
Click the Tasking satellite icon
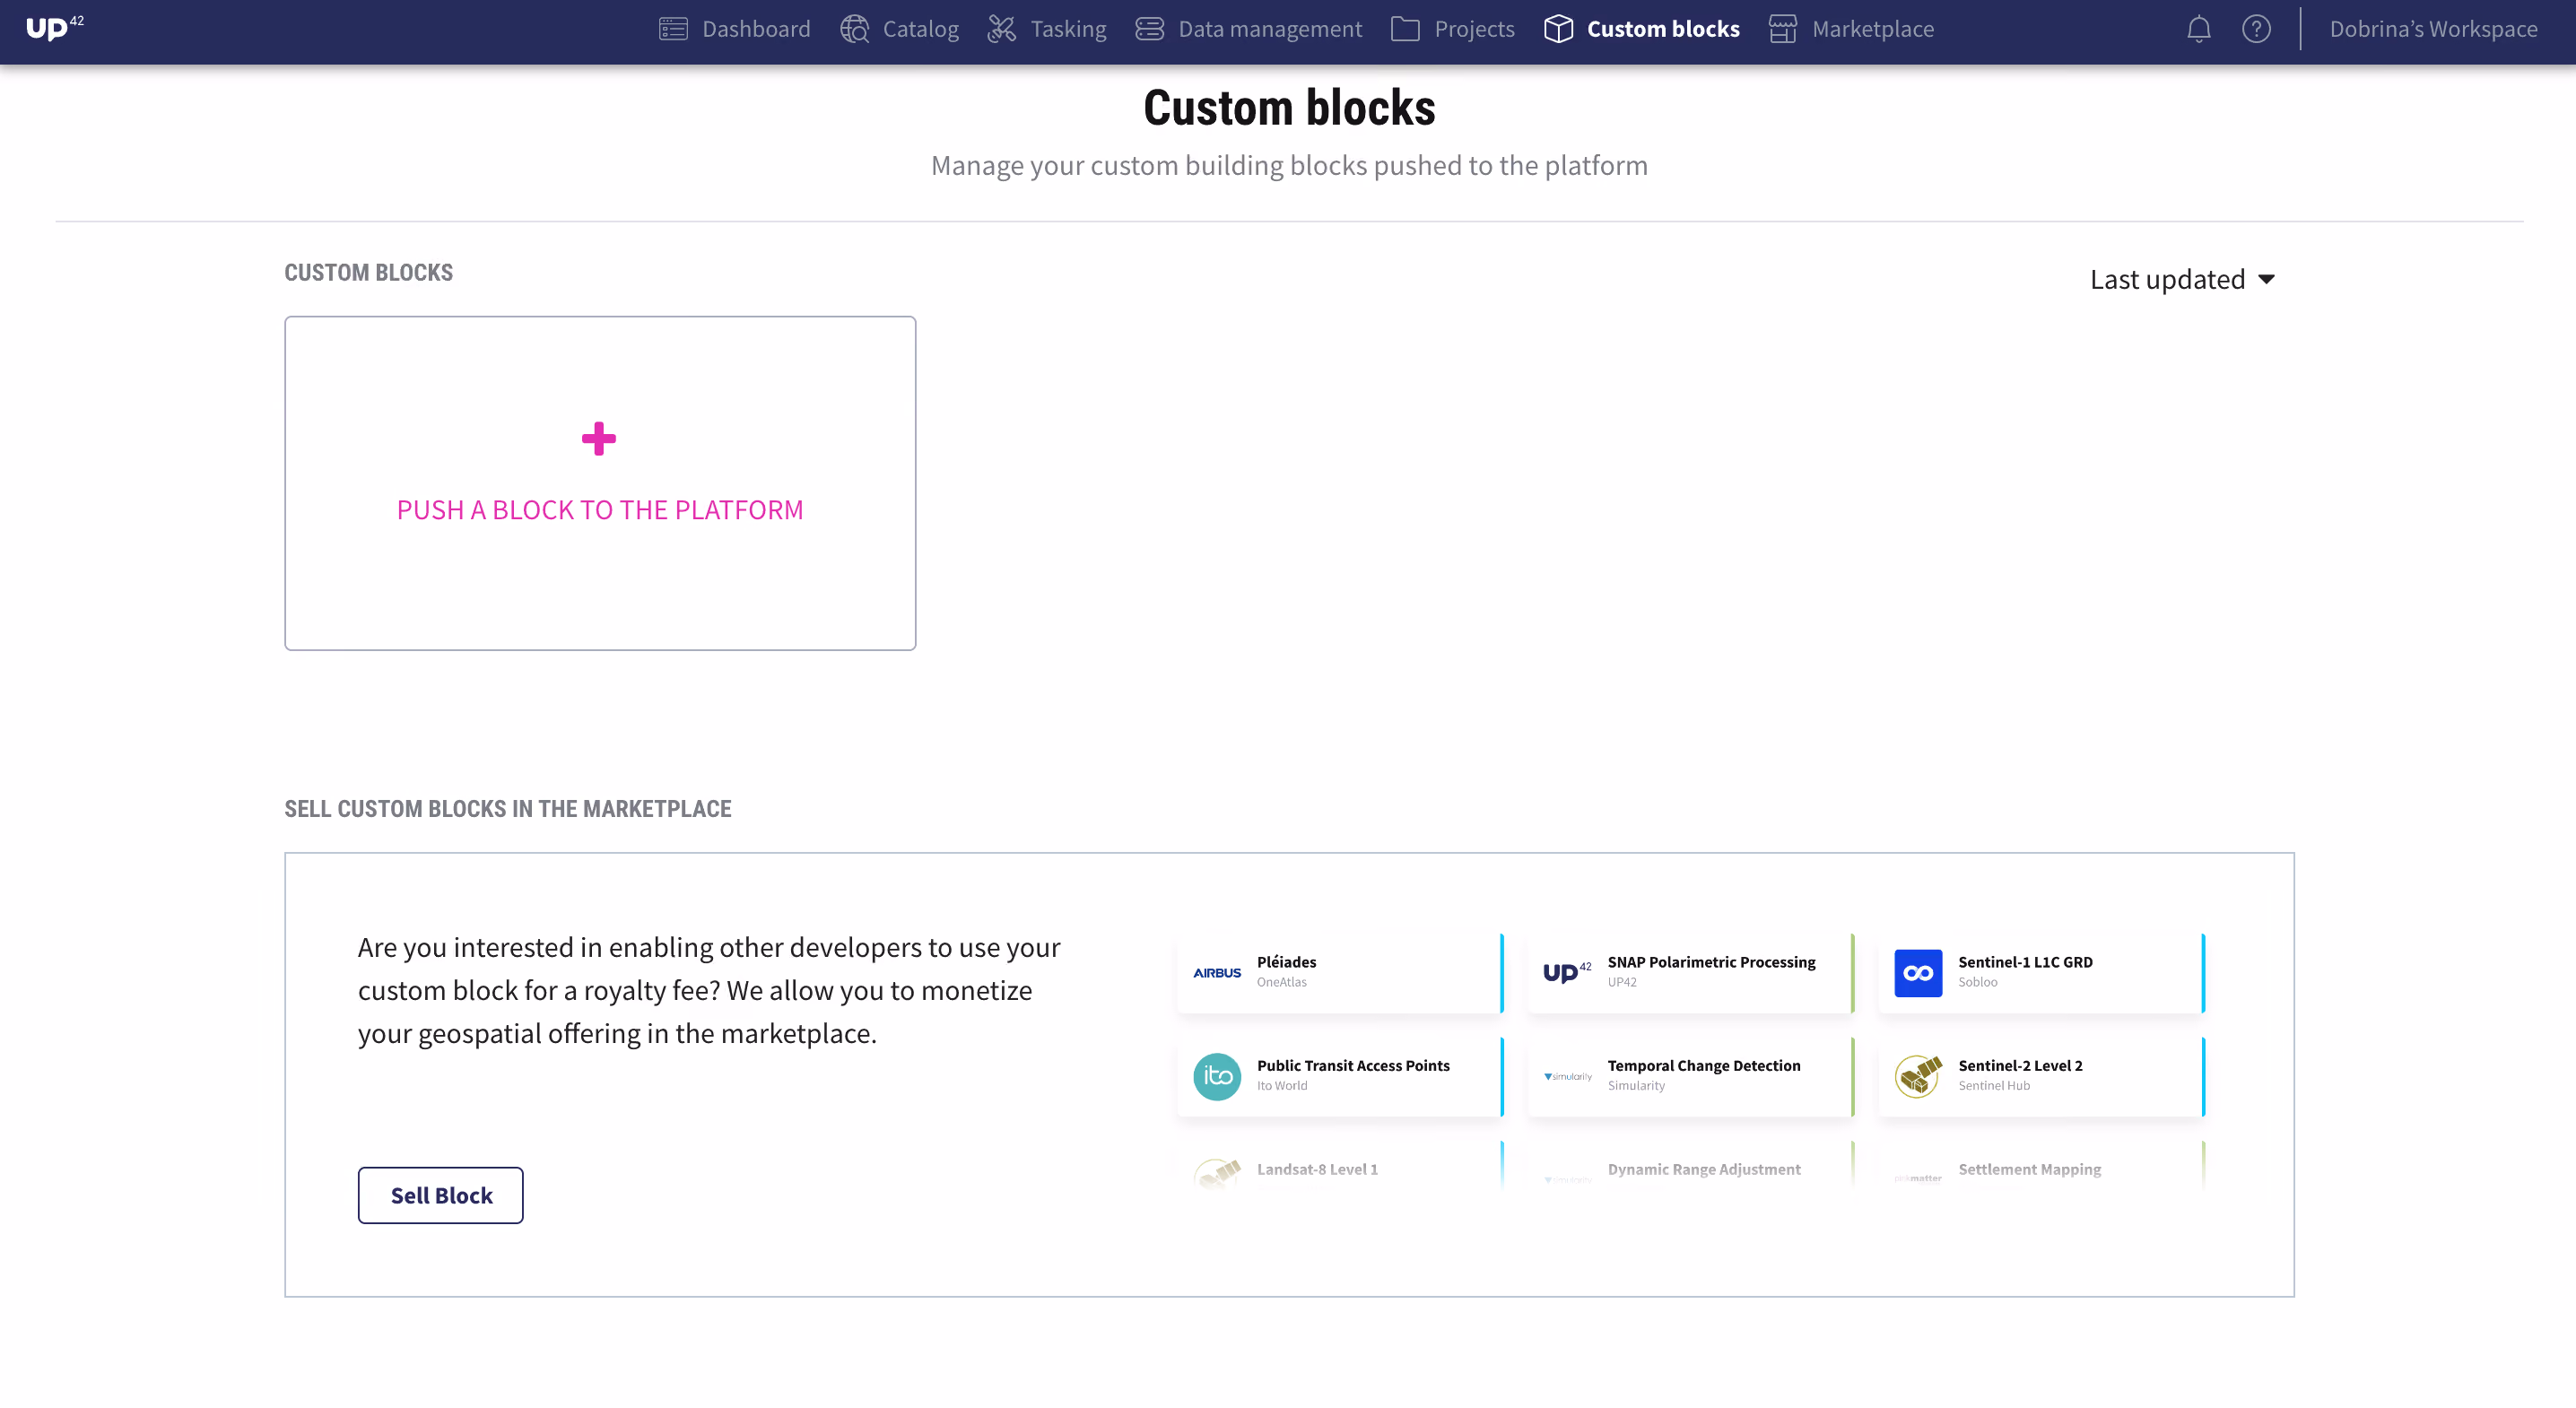point(1002,29)
